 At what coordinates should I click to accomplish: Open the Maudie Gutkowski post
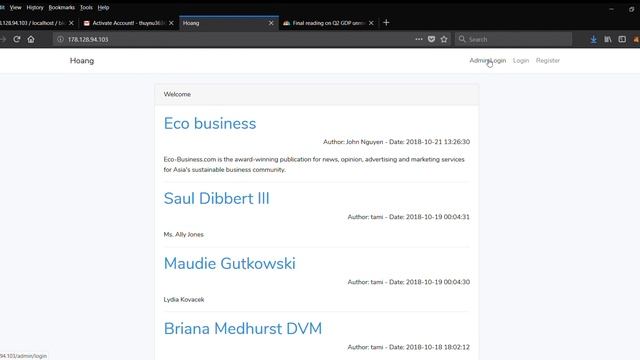click(229, 263)
